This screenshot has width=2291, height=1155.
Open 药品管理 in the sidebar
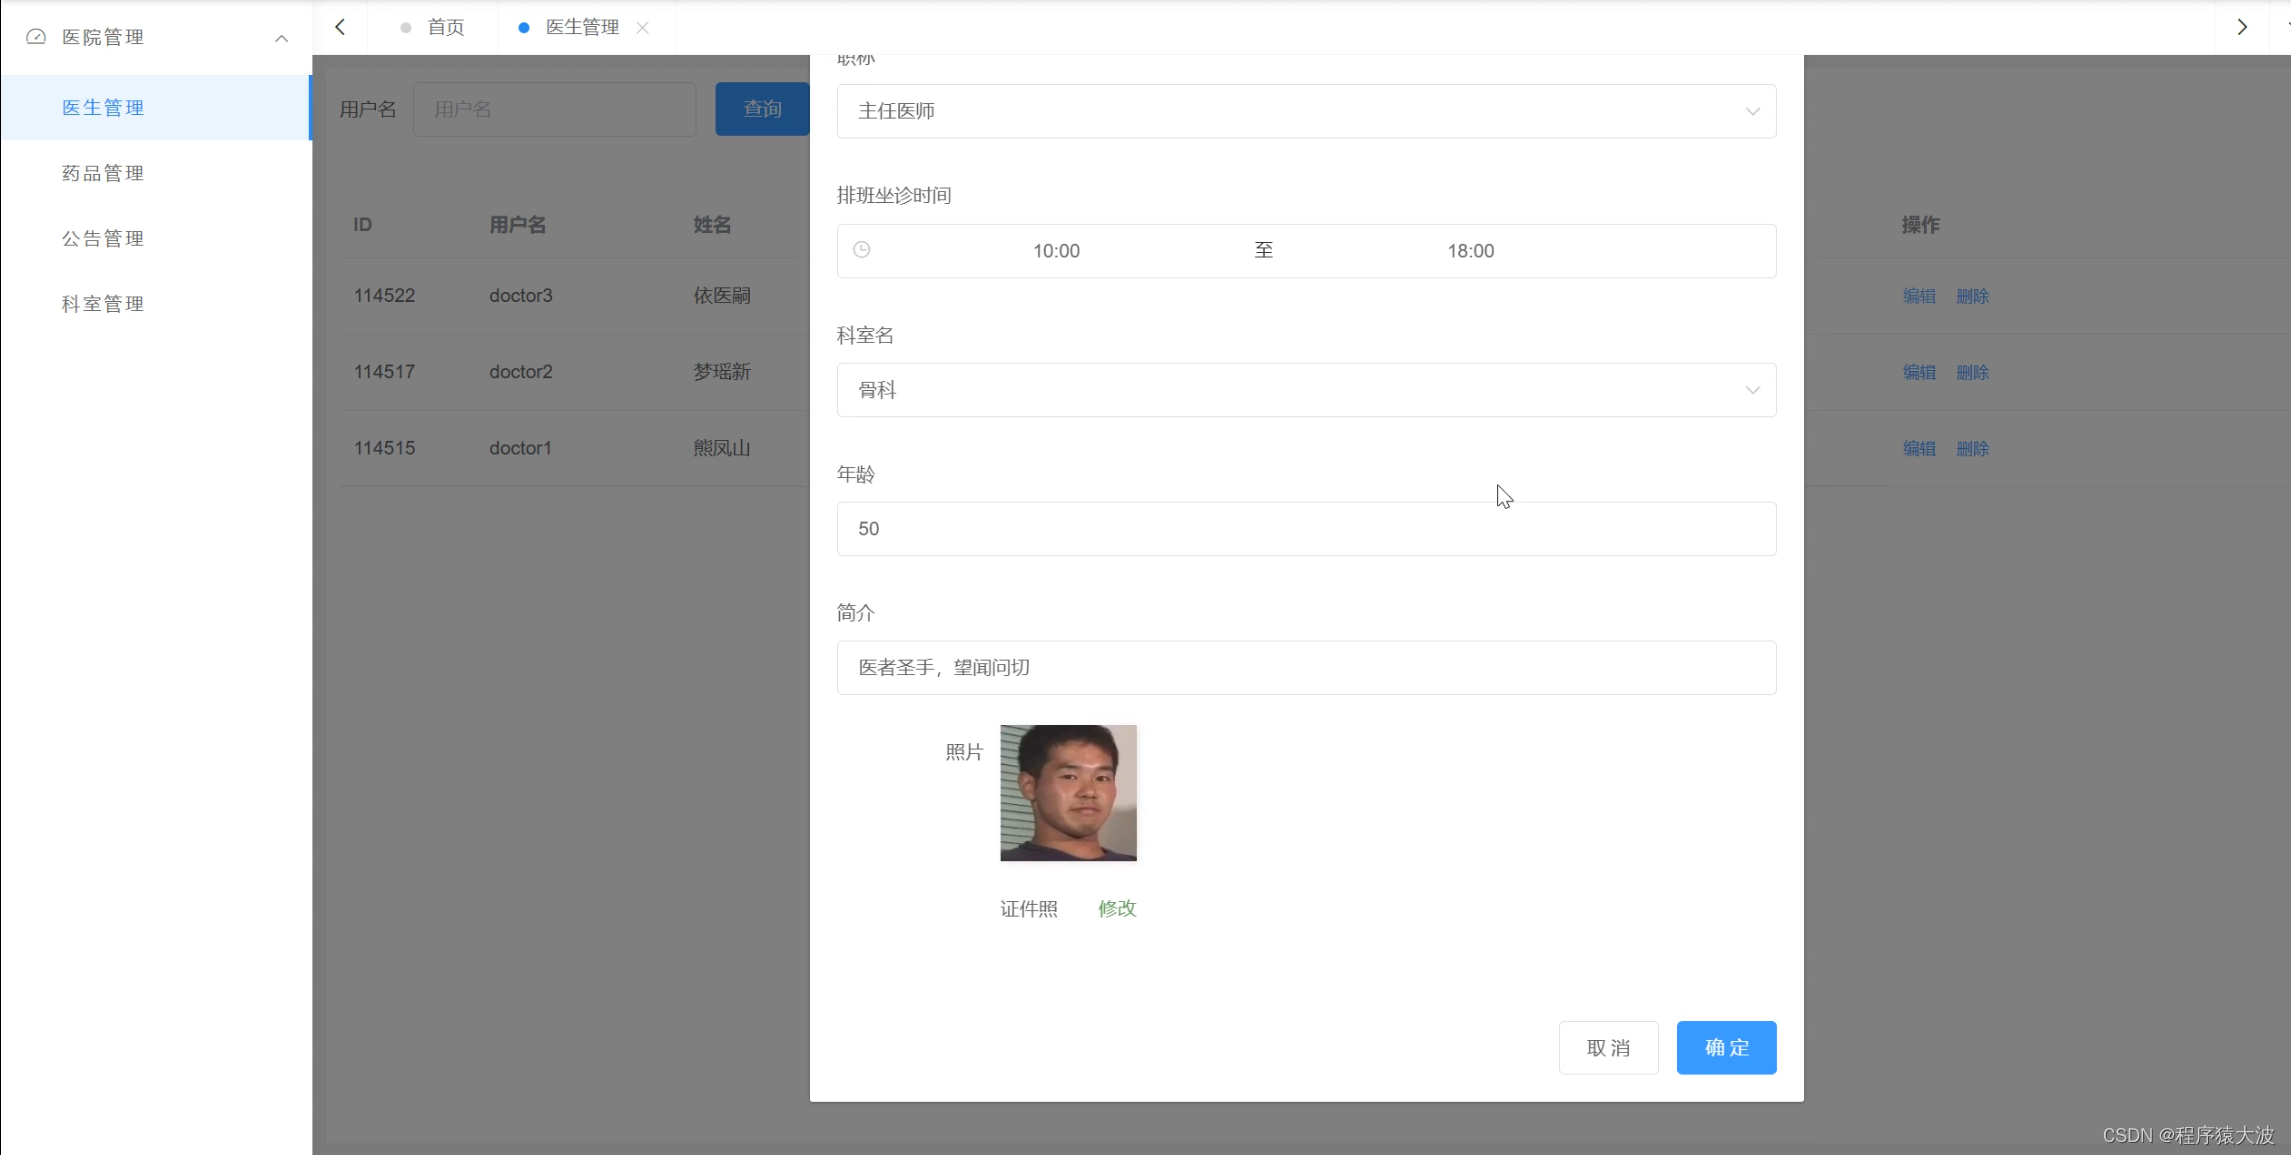click(x=103, y=173)
